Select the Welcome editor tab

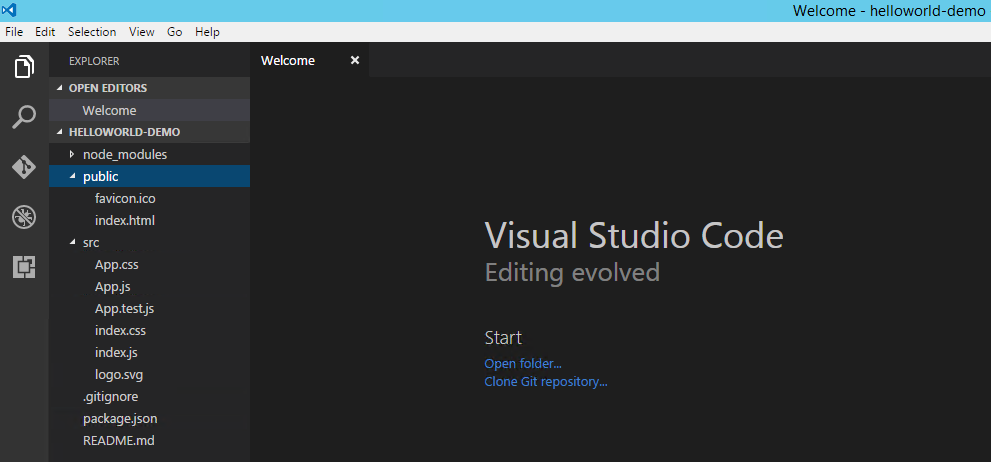(x=288, y=60)
